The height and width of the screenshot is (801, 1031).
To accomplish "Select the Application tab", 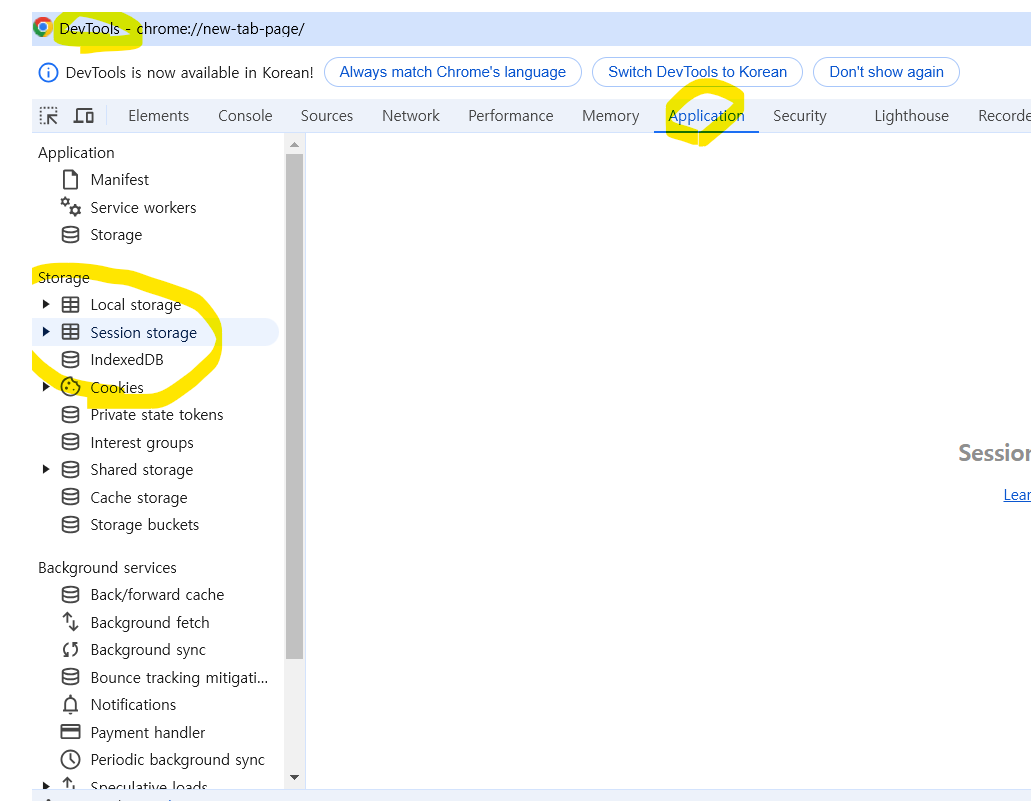I will click(x=706, y=116).
